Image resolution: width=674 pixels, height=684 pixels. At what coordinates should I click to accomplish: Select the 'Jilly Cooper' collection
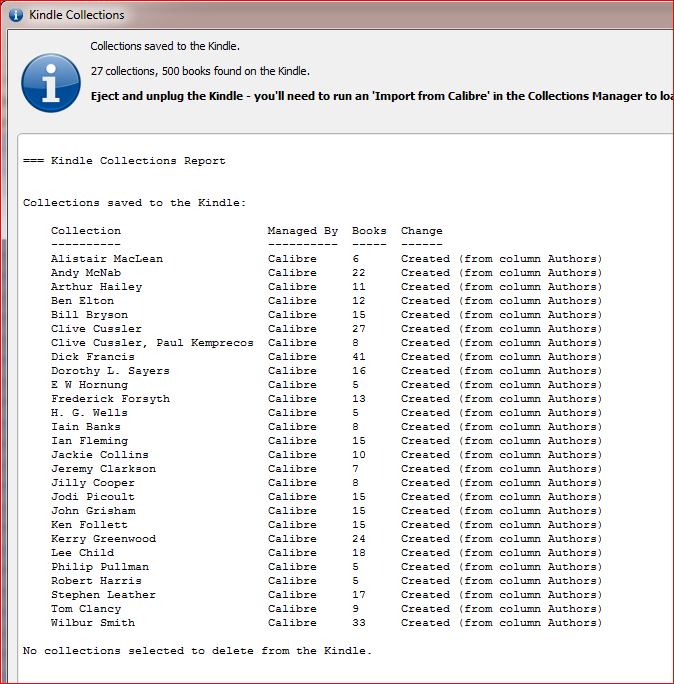pyautogui.click(x=93, y=482)
